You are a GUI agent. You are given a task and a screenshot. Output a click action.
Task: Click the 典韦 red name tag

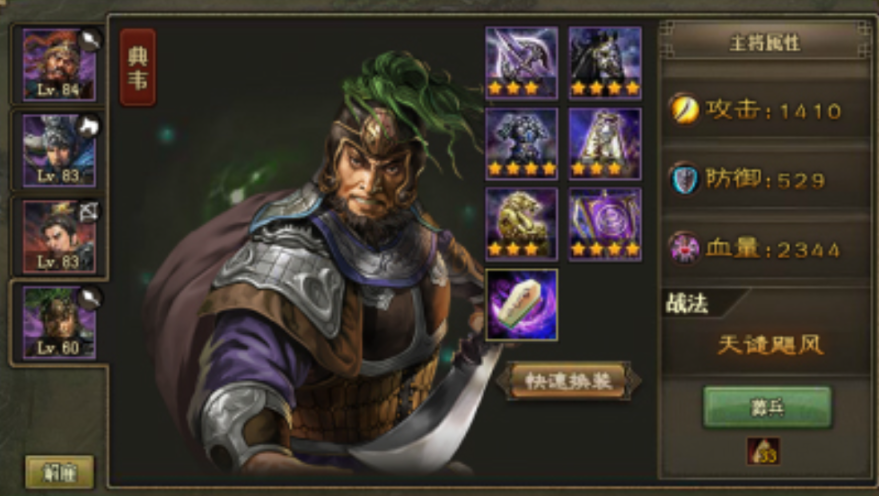click(x=138, y=67)
